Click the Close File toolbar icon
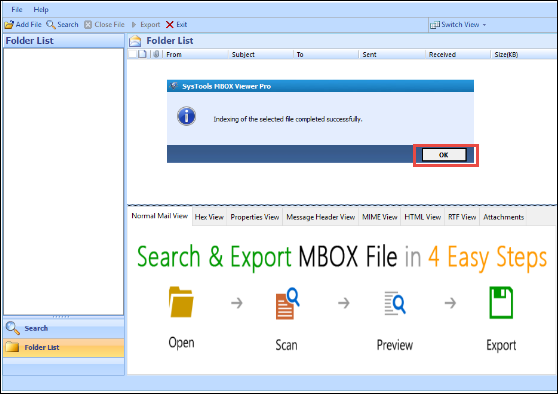Image resolution: width=558 pixels, height=394 pixels. pos(88,25)
